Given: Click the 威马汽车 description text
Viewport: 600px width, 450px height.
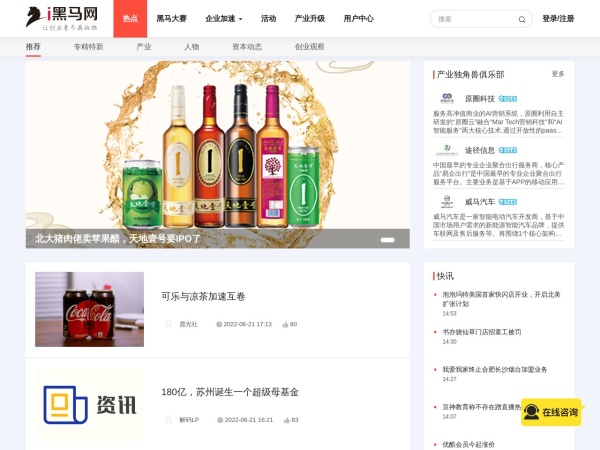Looking at the screenshot, I should (499, 225).
